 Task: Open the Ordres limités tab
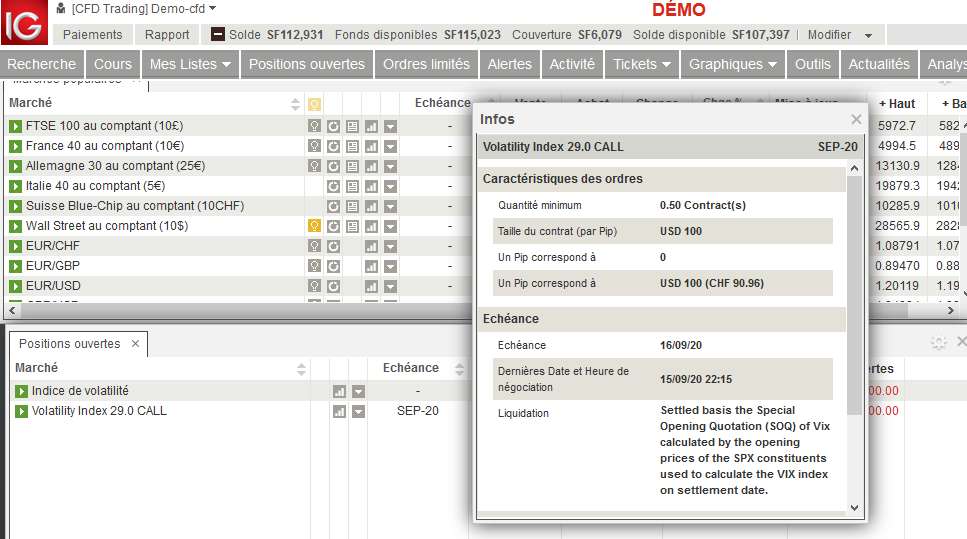click(426, 64)
